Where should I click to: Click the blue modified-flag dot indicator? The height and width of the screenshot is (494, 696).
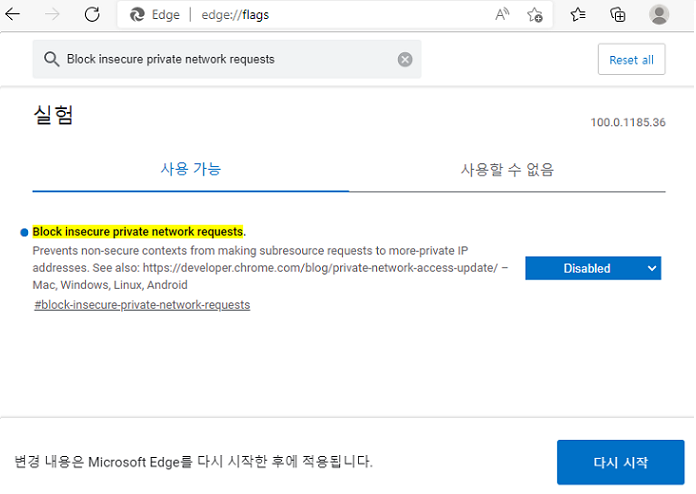point(24,232)
